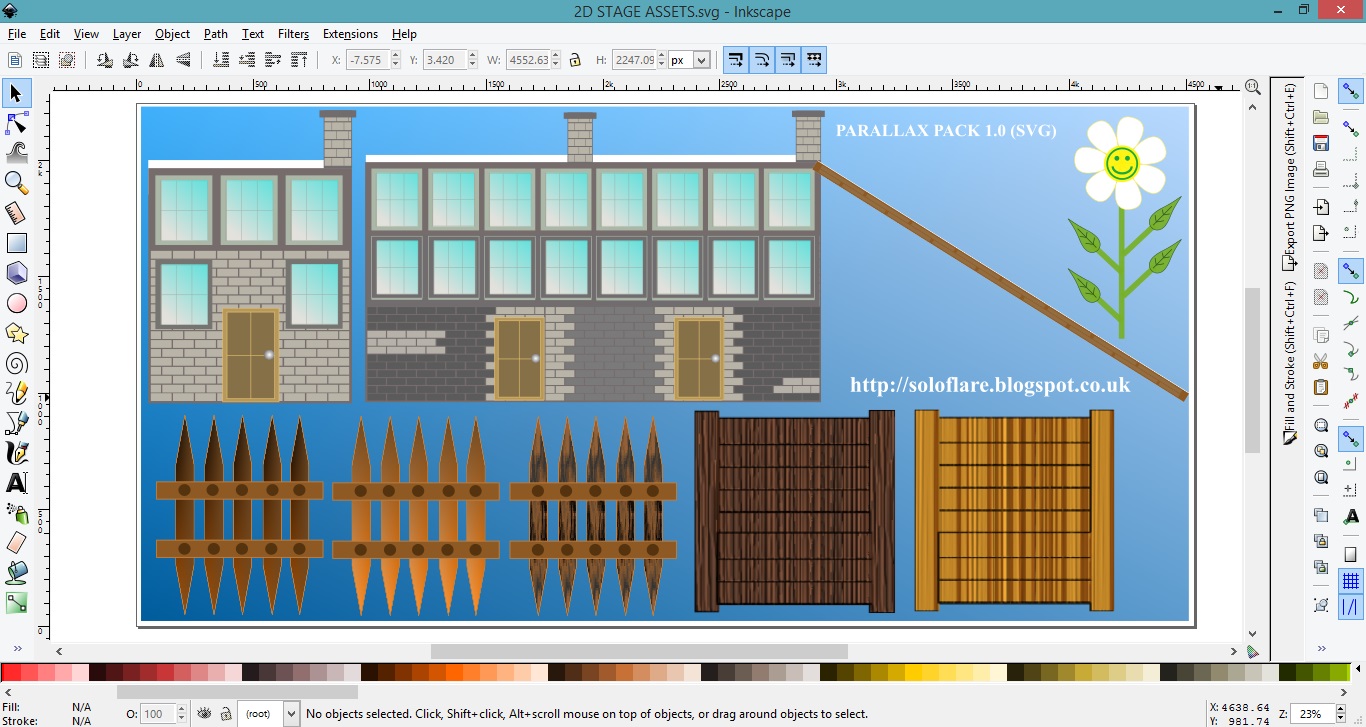Image resolution: width=1366 pixels, height=727 pixels.
Task: Select the Node edit tool
Action: tap(16, 123)
